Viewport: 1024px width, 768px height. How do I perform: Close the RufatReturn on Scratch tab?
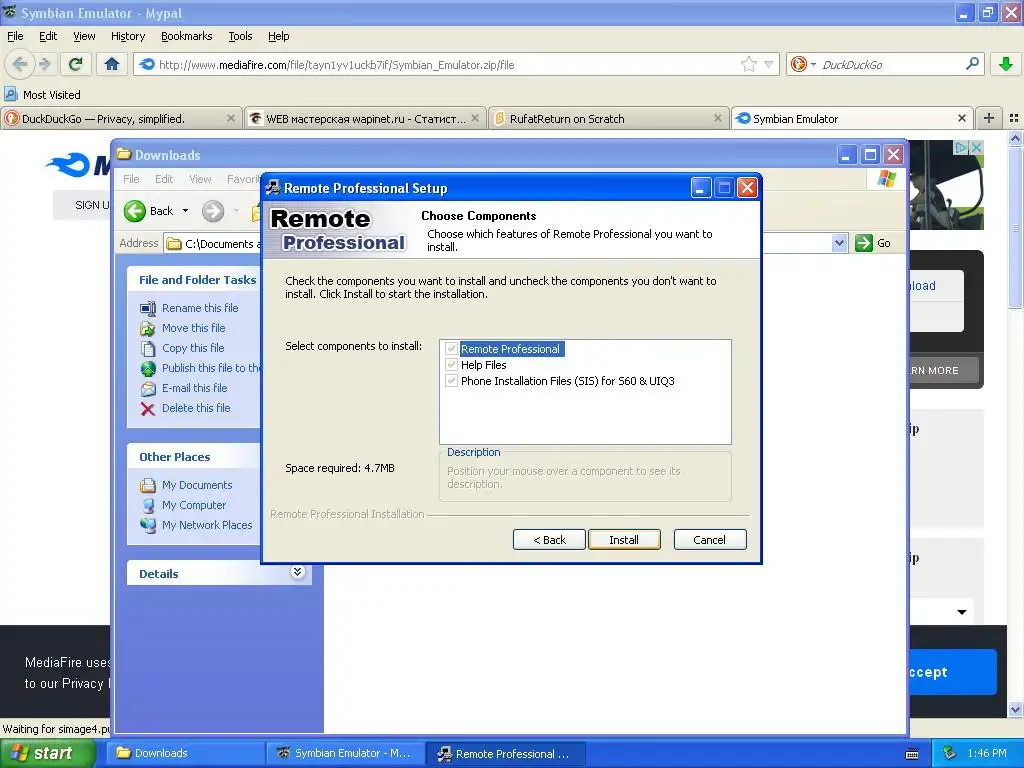click(x=718, y=118)
